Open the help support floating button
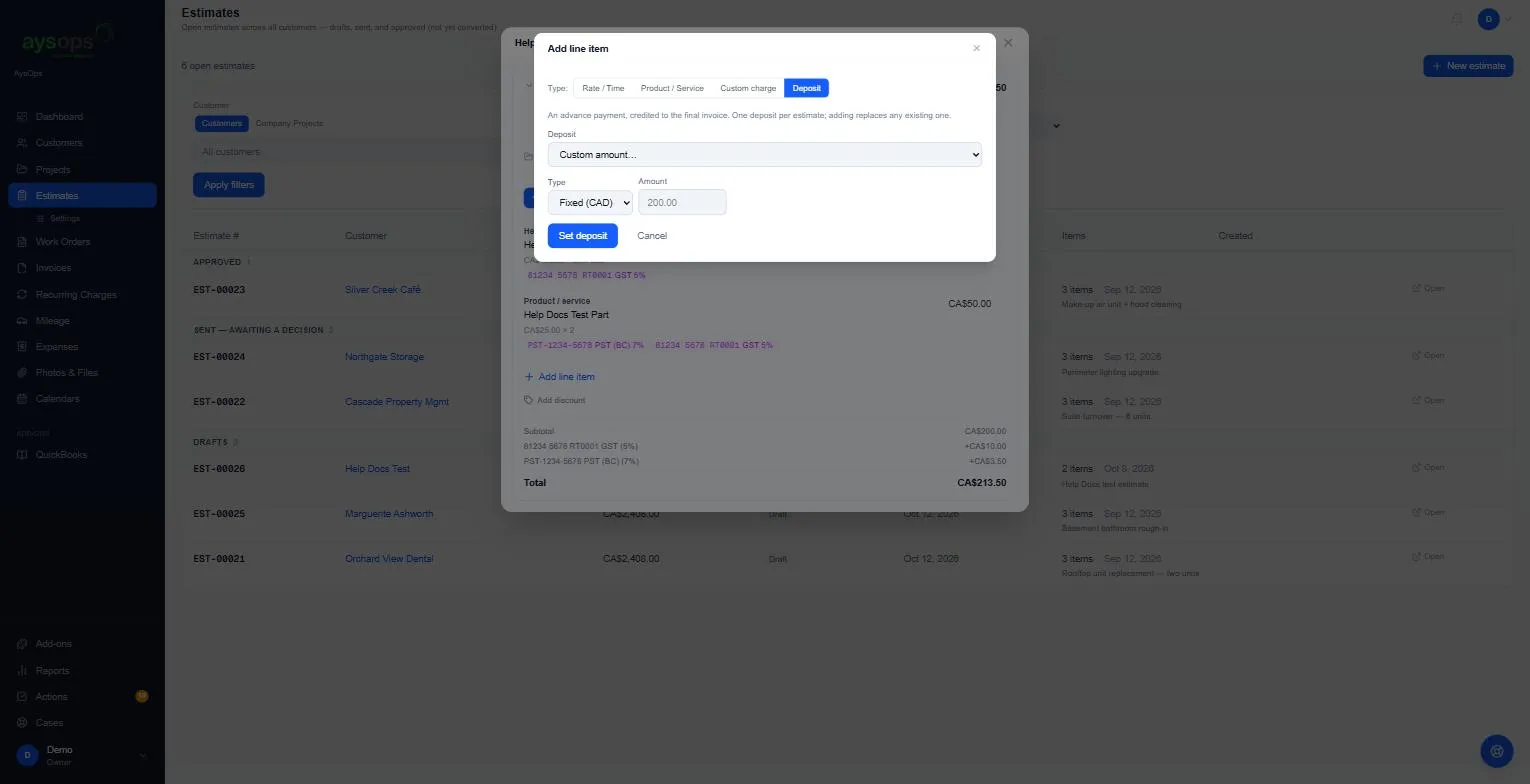The width and height of the screenshot is (1530, 784). point(1496,750)
